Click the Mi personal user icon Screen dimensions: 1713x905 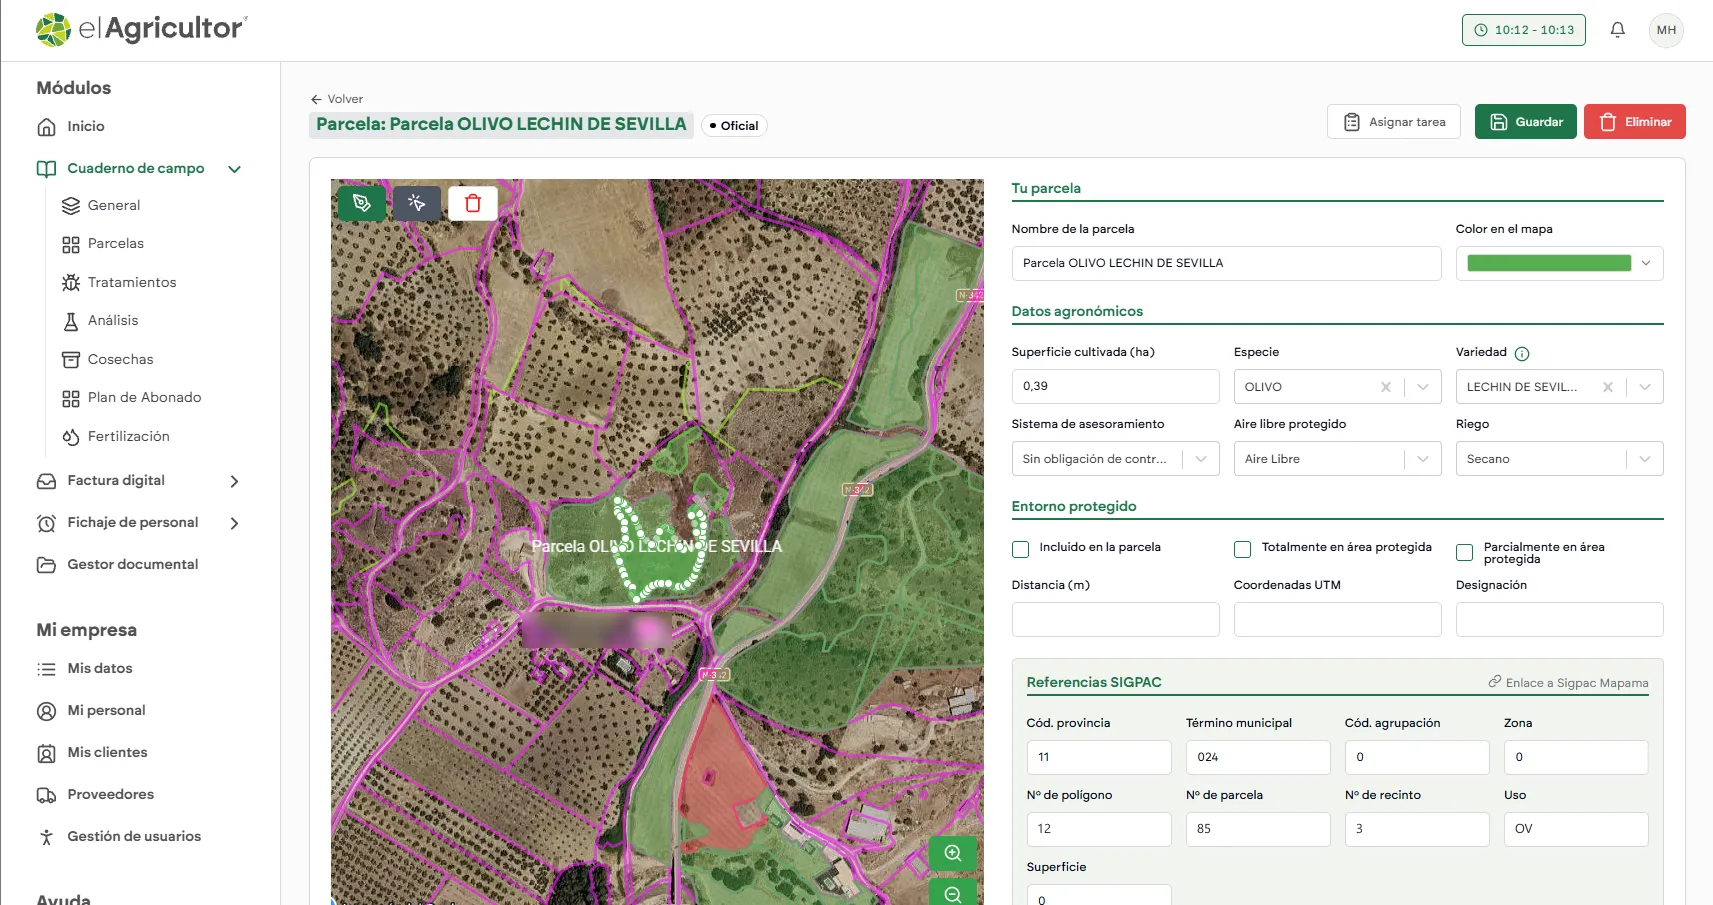pos(46,711)
